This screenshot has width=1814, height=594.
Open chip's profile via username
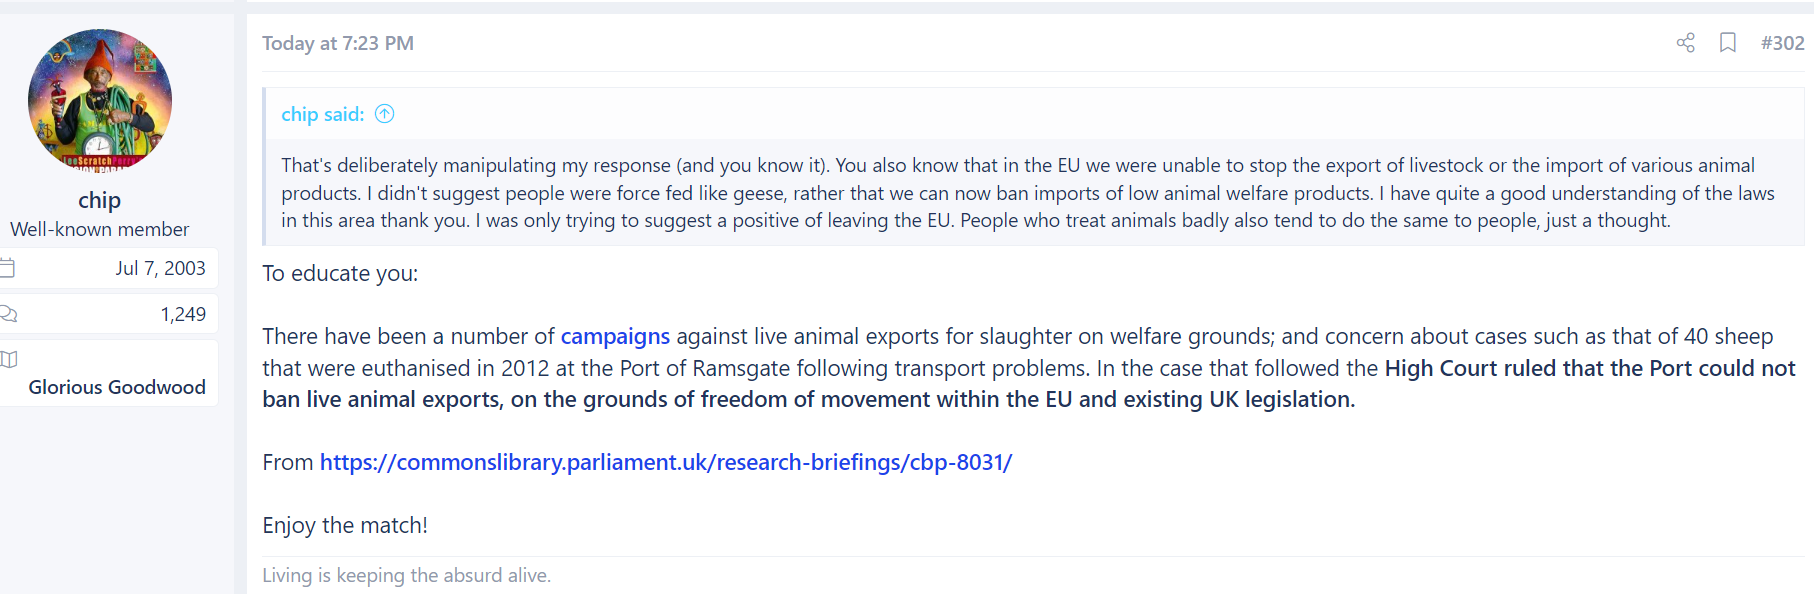coord(100,200)
